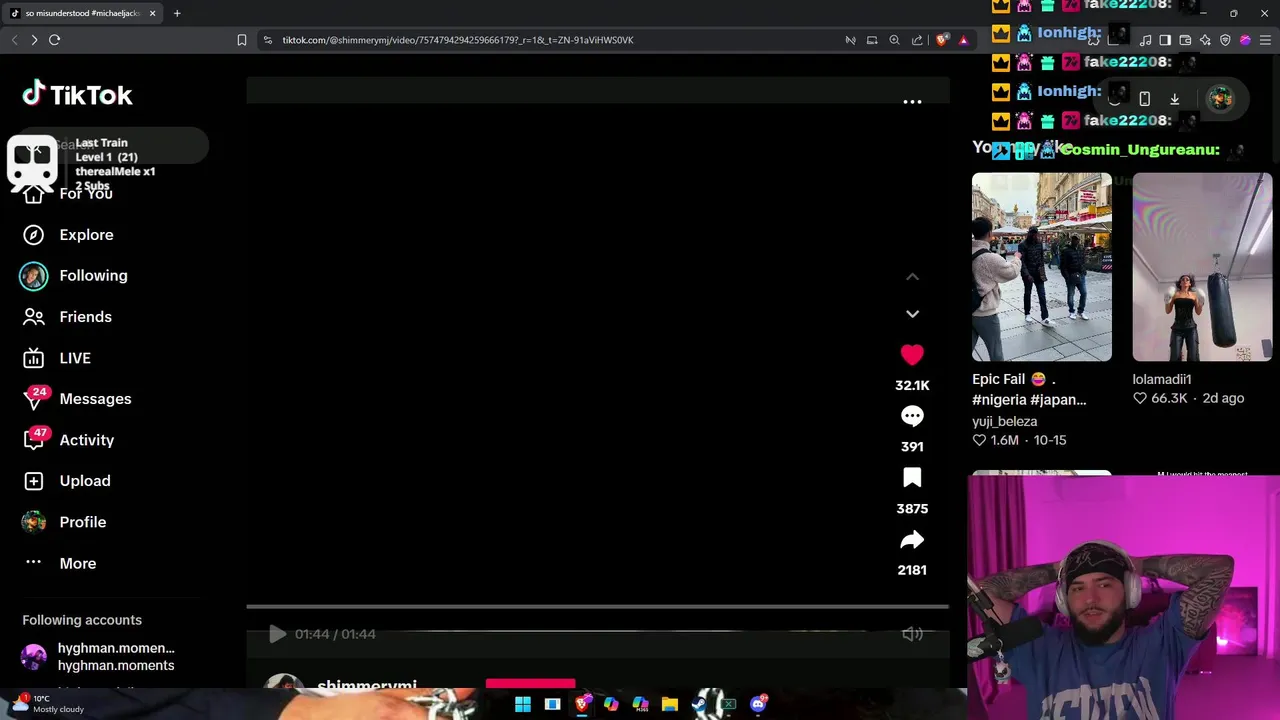
Task: Play the video from the player controls
Action: click(277, 634)
